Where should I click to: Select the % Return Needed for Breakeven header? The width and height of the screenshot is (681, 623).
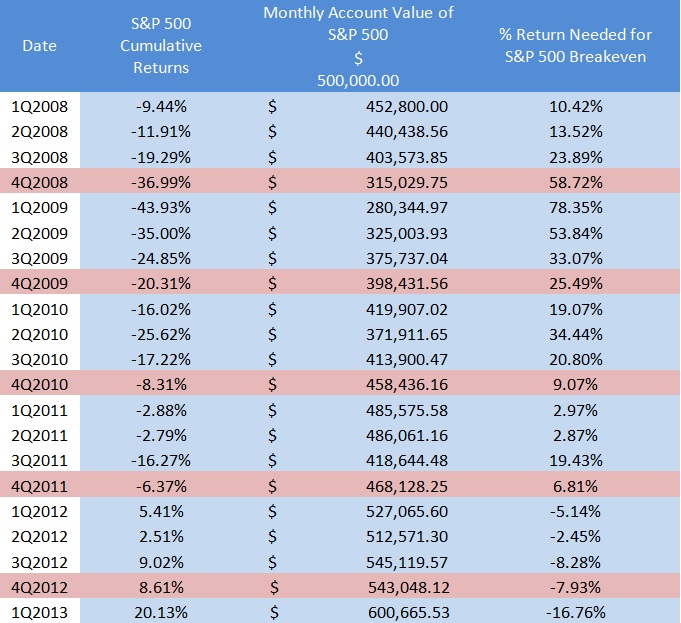click(x=575, y=46)
